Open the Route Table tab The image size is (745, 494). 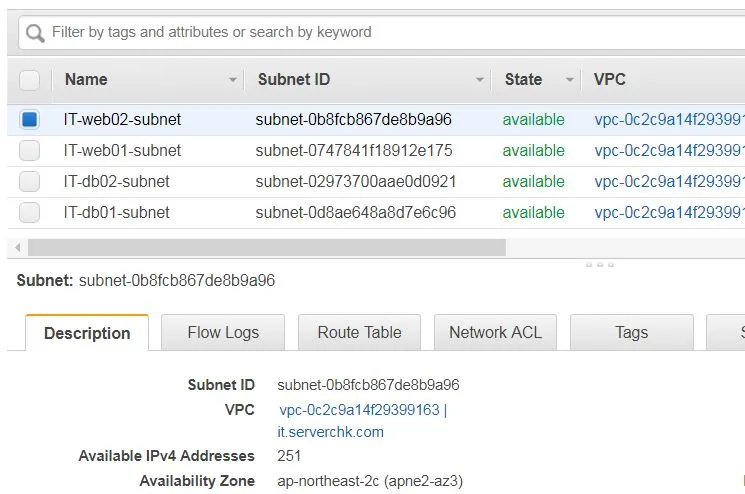tap(359, 332)
